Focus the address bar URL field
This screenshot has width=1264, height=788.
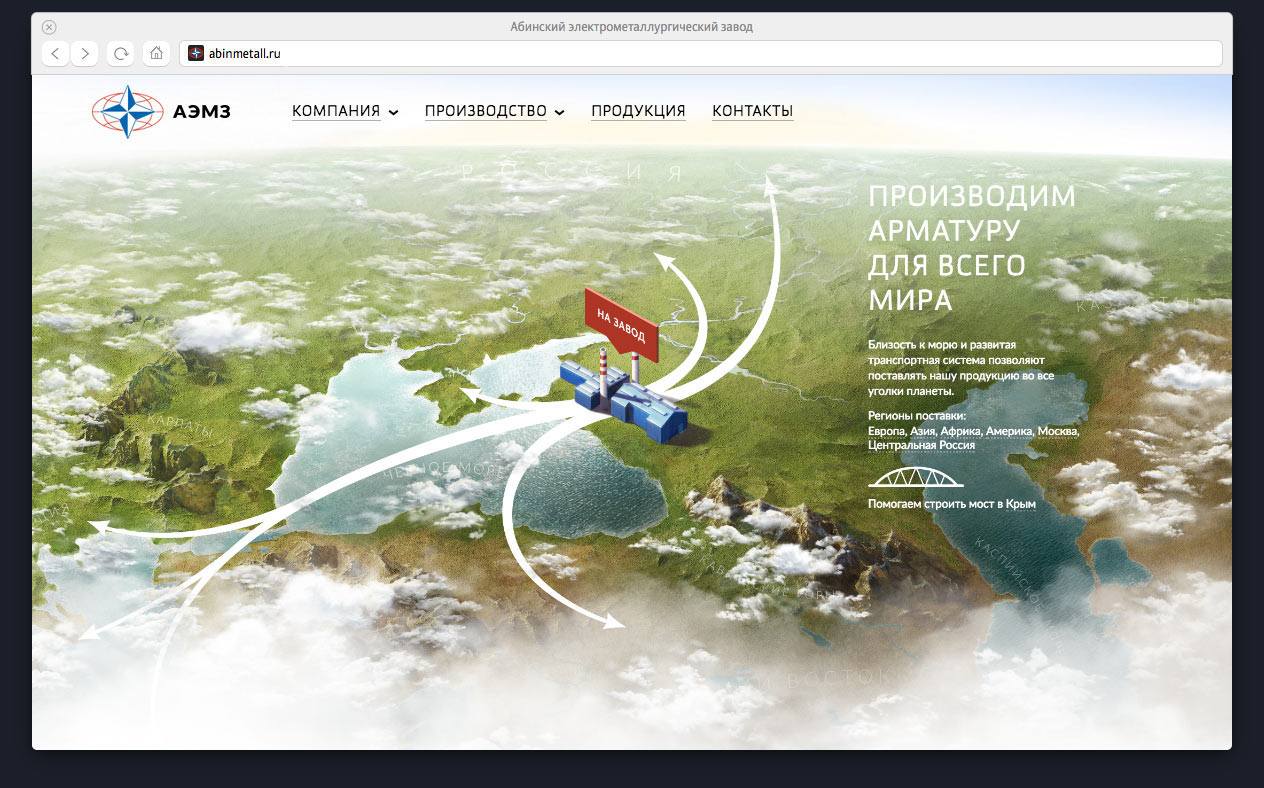click(700, 53)
